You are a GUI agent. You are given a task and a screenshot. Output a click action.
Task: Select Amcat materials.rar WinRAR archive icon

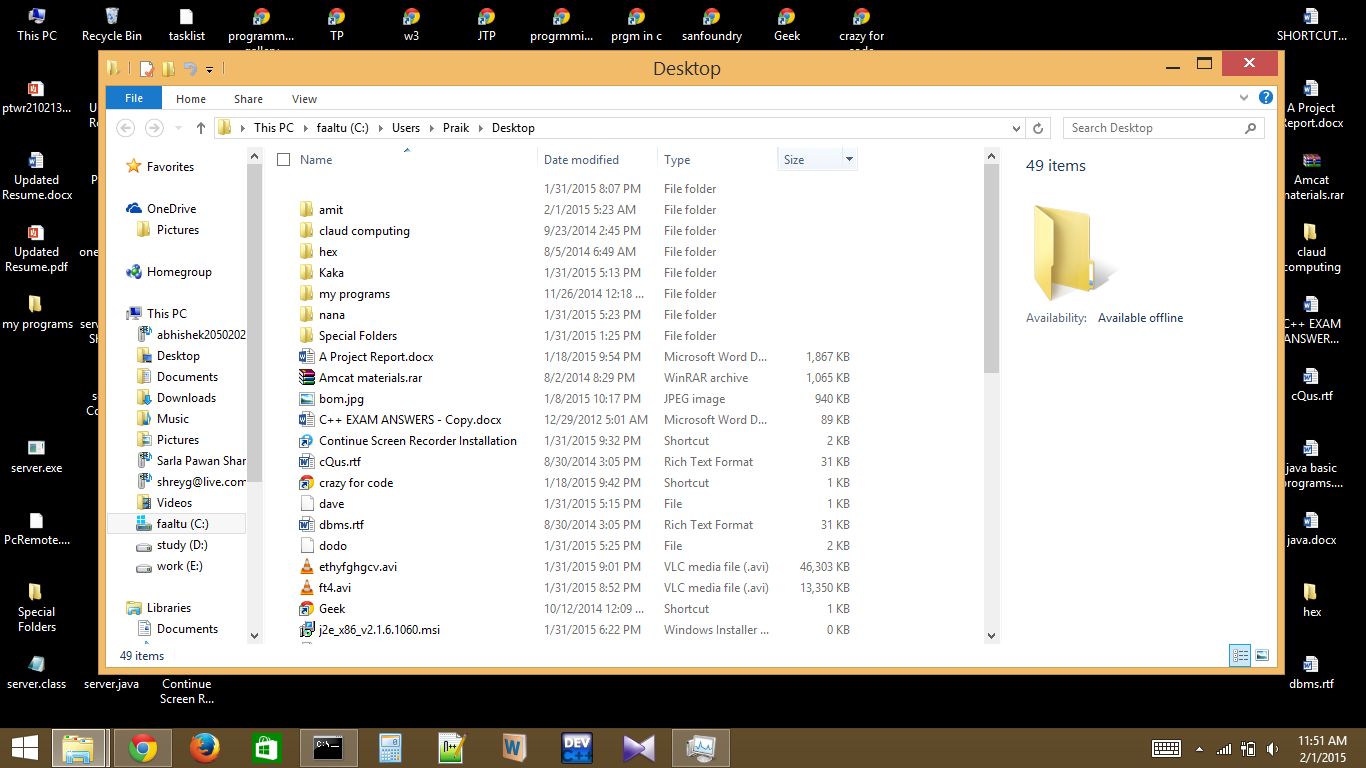tap(307, 378)
